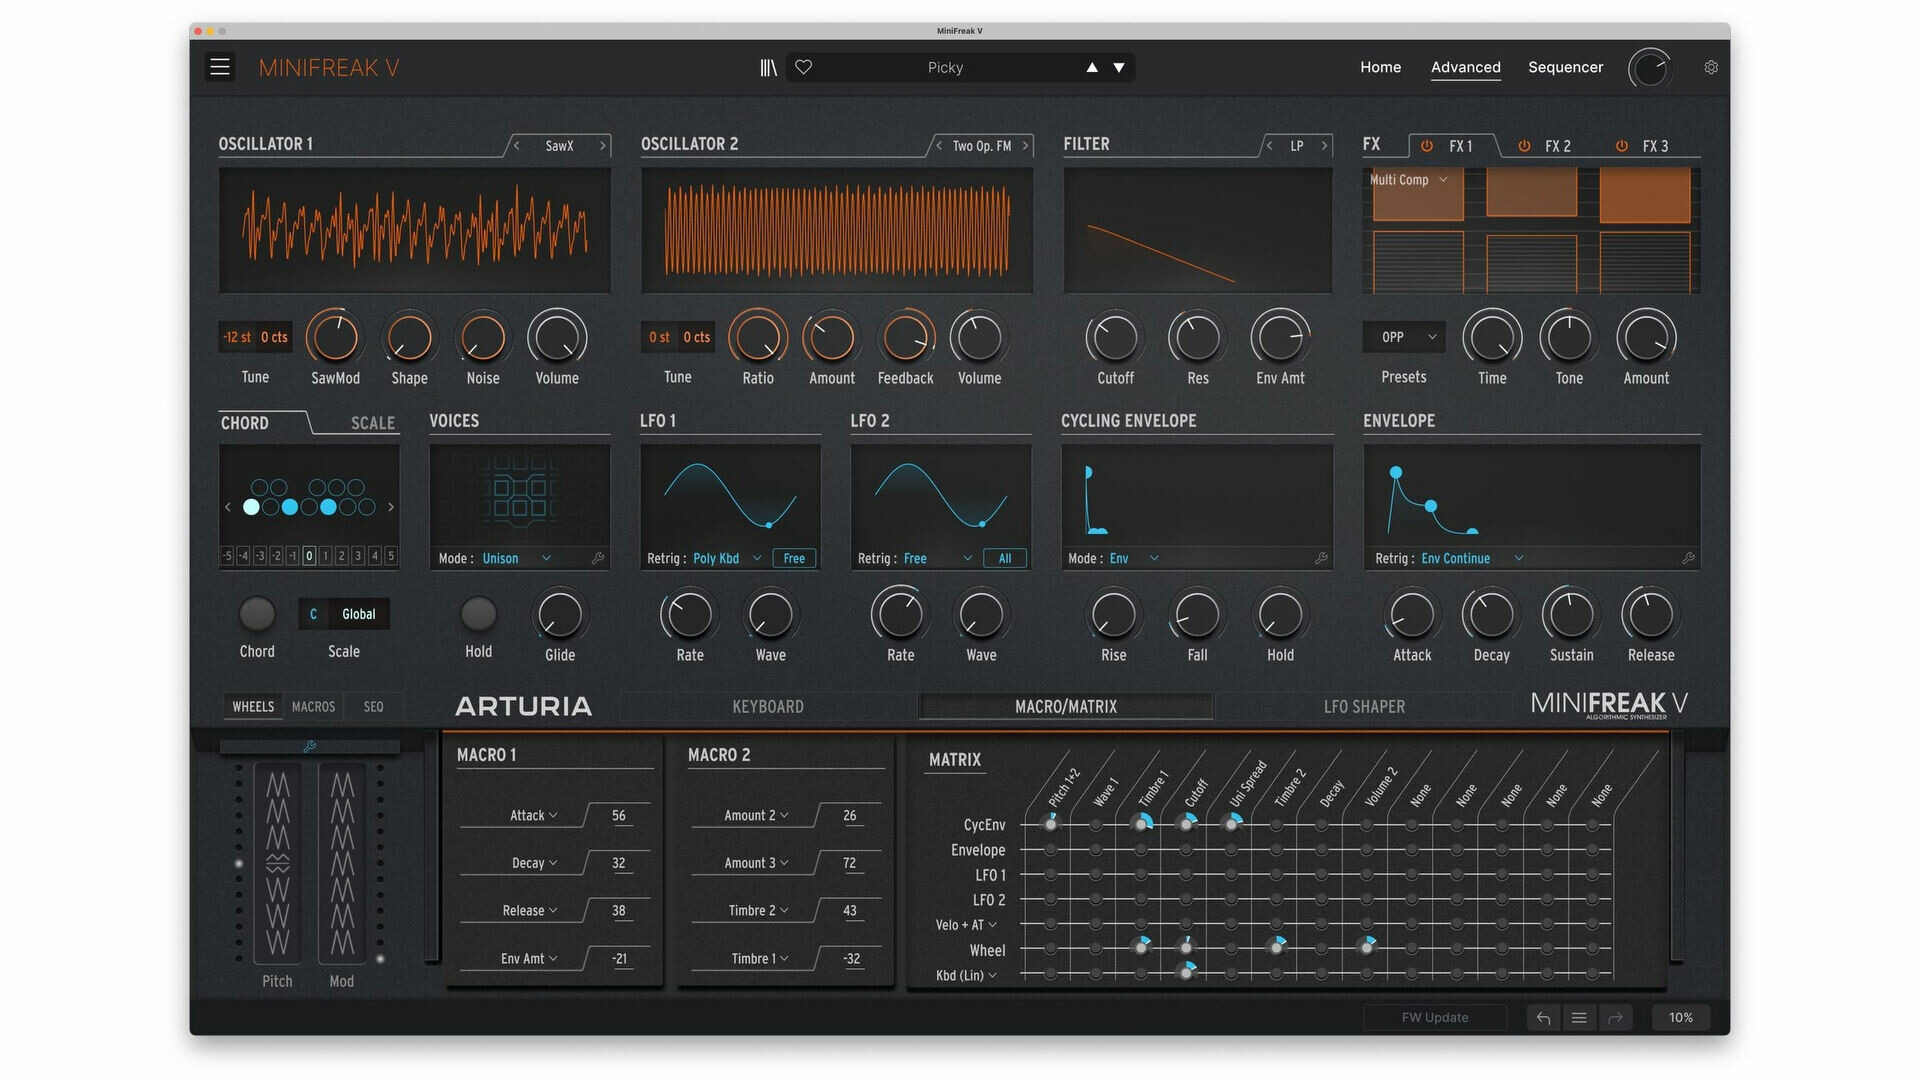1920x1080 pixels.
Task: Open Velo + AT source dropdown
Action: coord(966,925)
